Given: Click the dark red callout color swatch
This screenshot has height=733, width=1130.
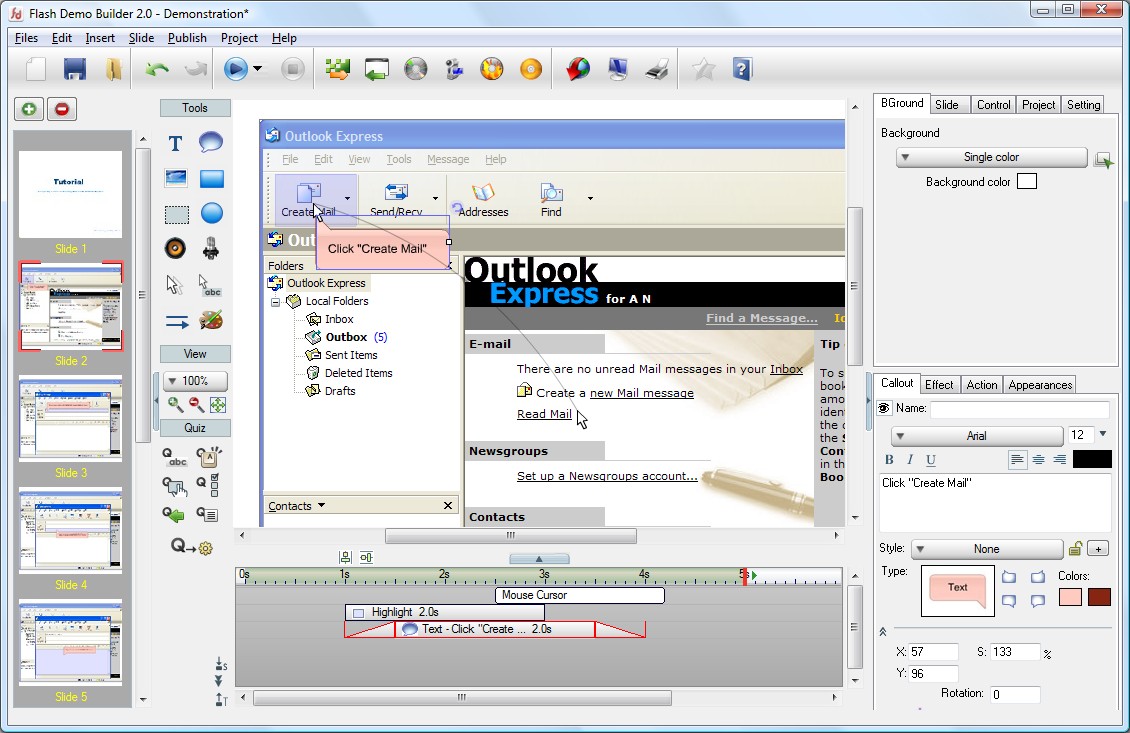Looking at the screenshot, I should 1099,597.
